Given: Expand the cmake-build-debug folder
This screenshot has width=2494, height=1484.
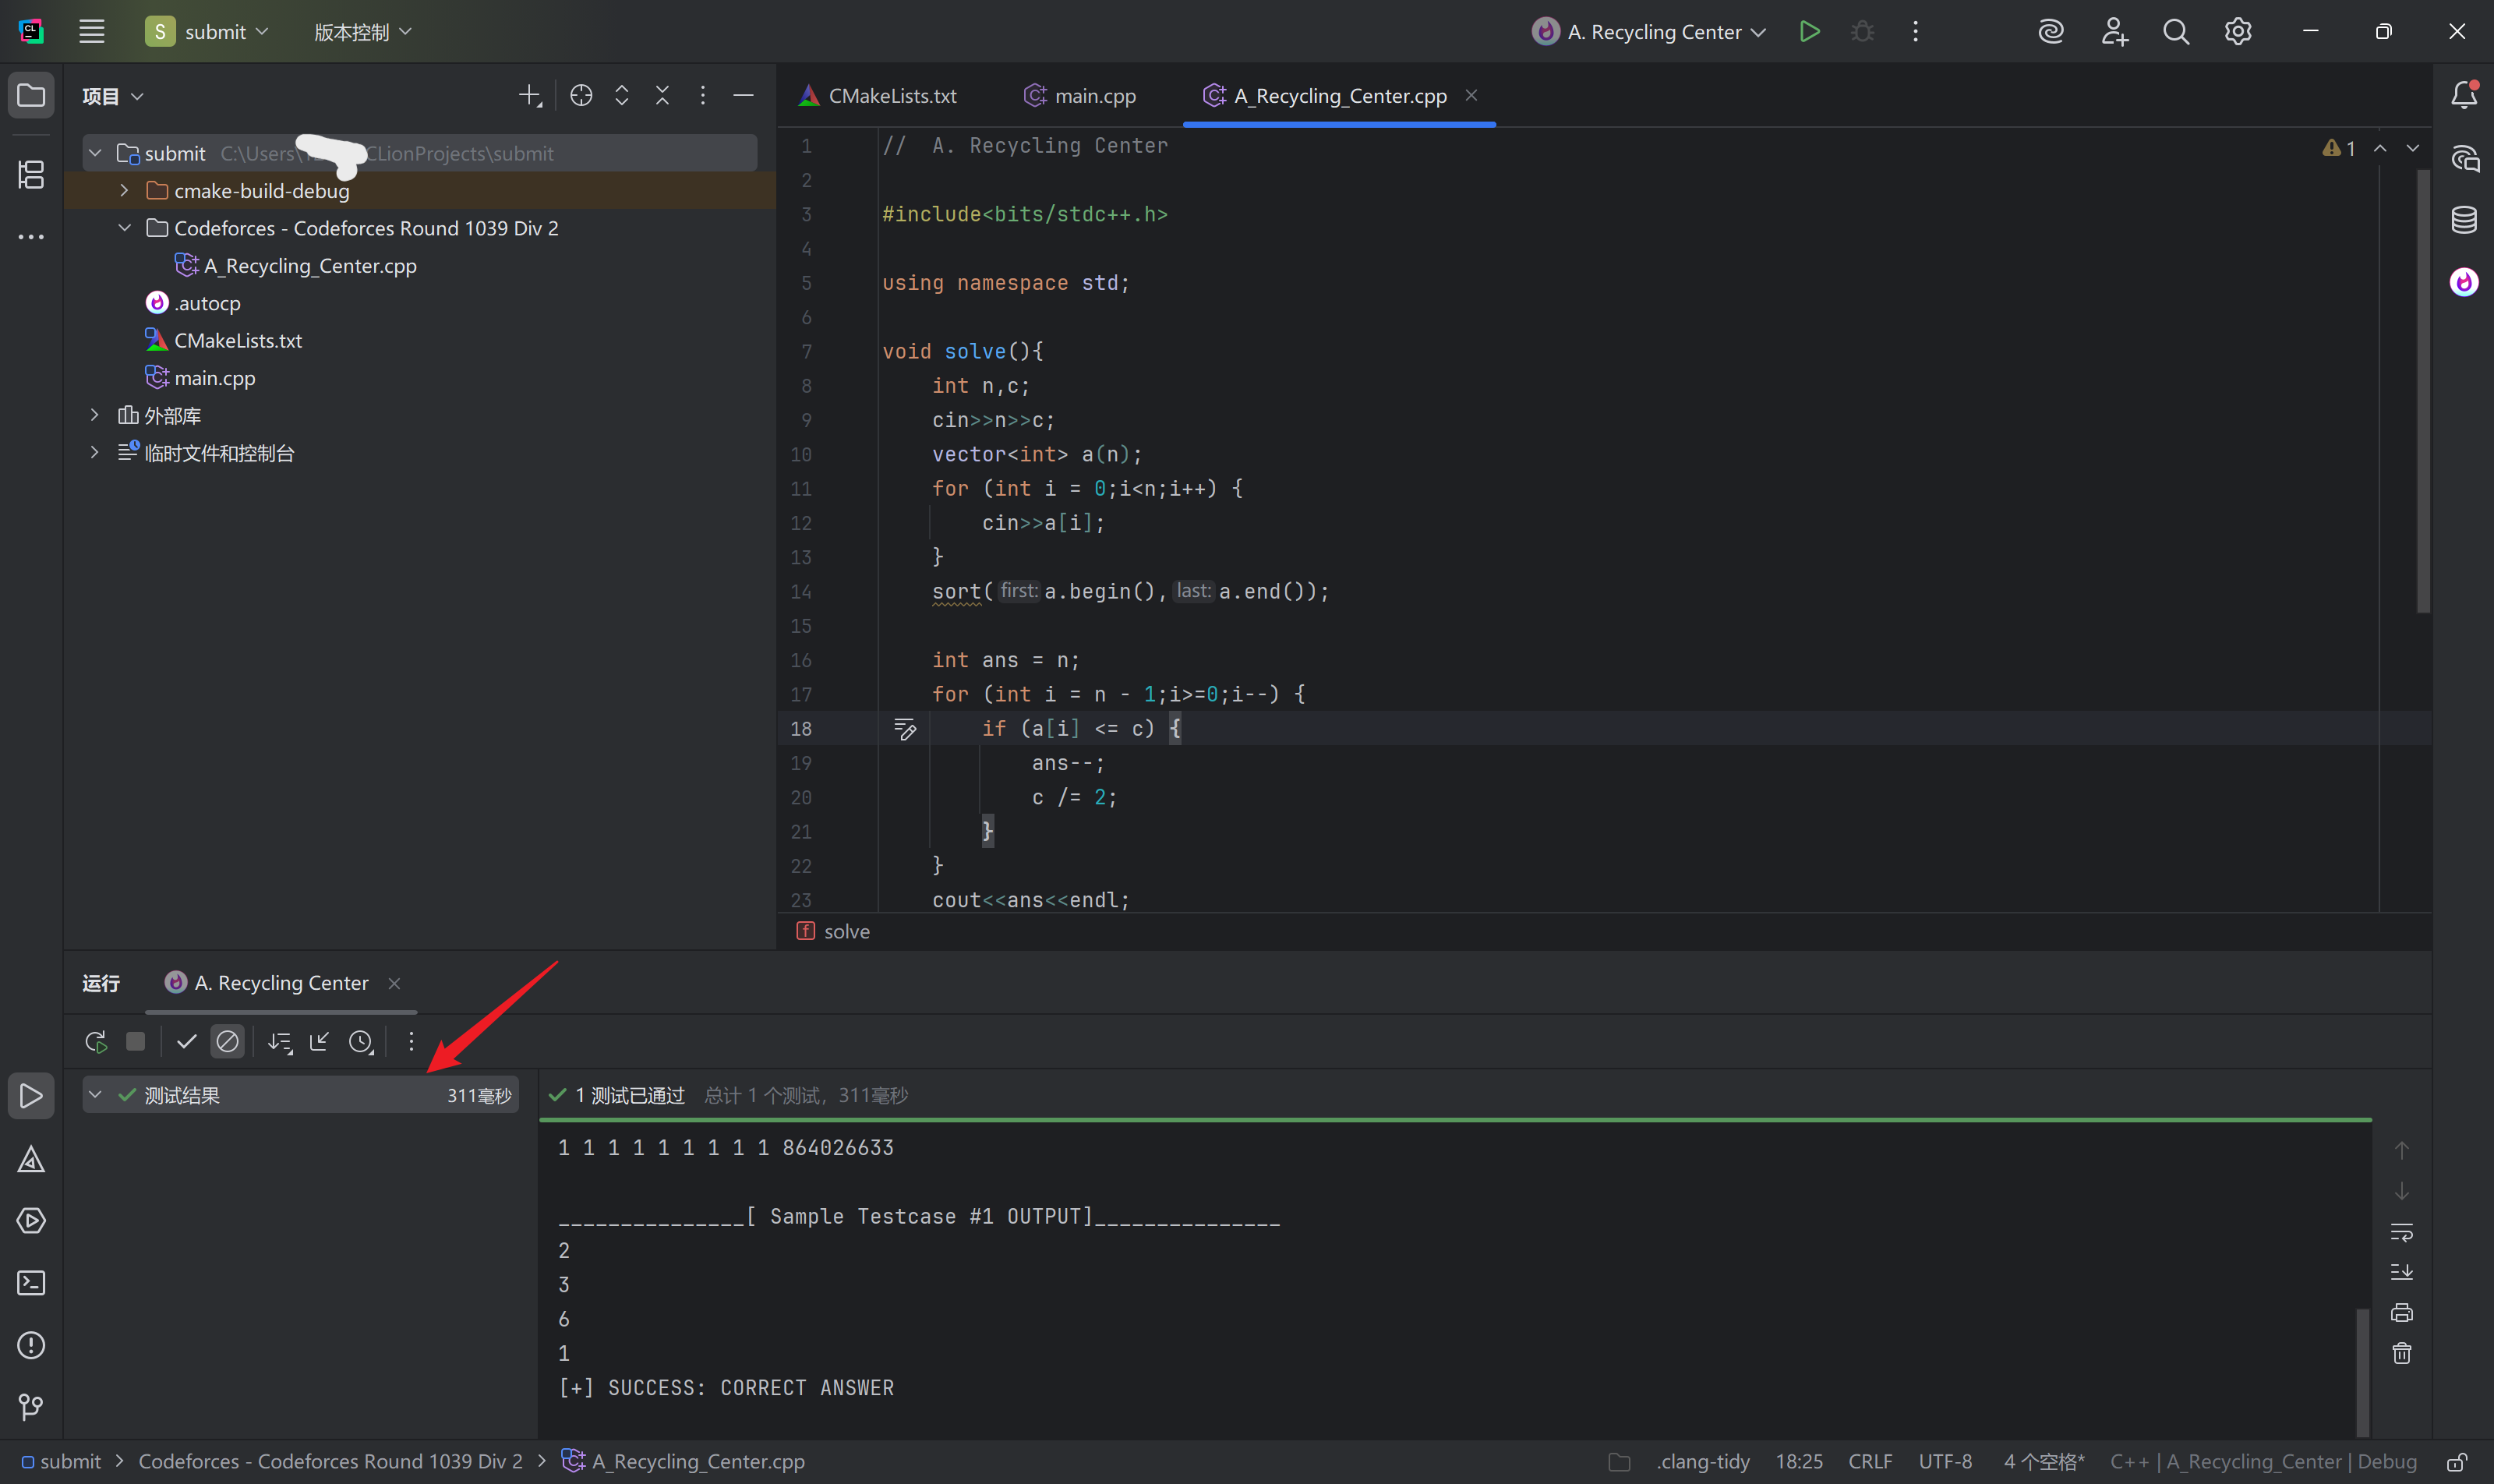Looking at the screenshot, I should [124, 190].
